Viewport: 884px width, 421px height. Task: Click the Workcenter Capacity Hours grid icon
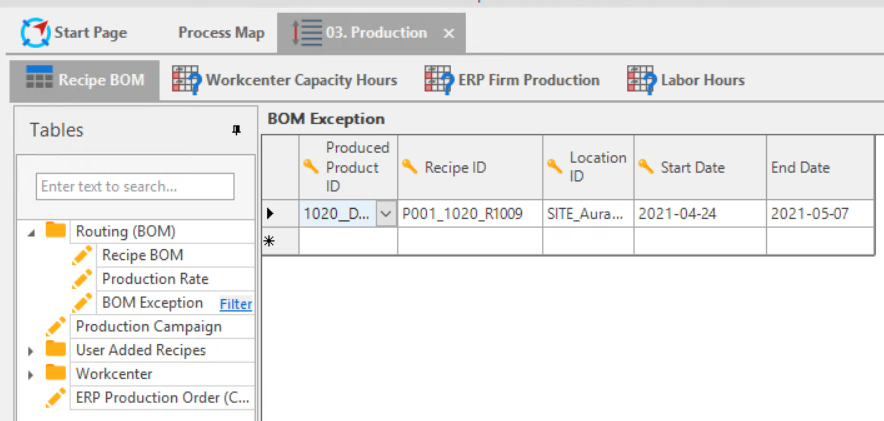click(x=186, y=79)
